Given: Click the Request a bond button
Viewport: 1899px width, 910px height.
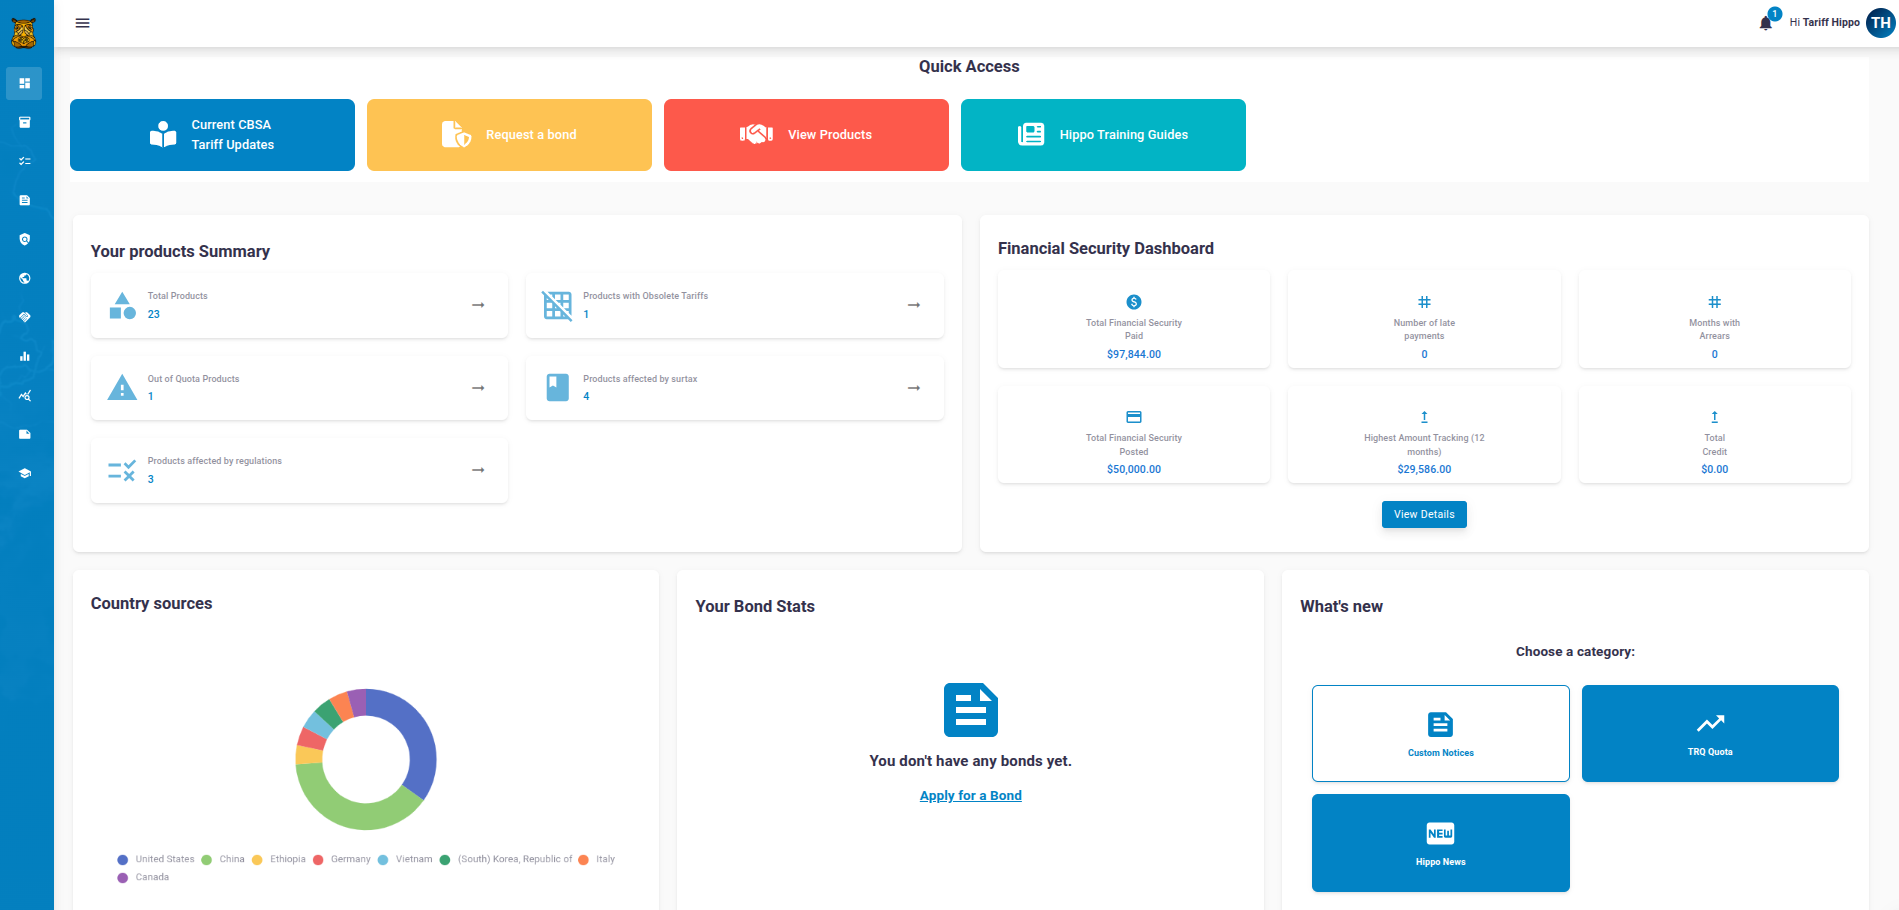Looking at the screenshot, I should pos(509,135).
